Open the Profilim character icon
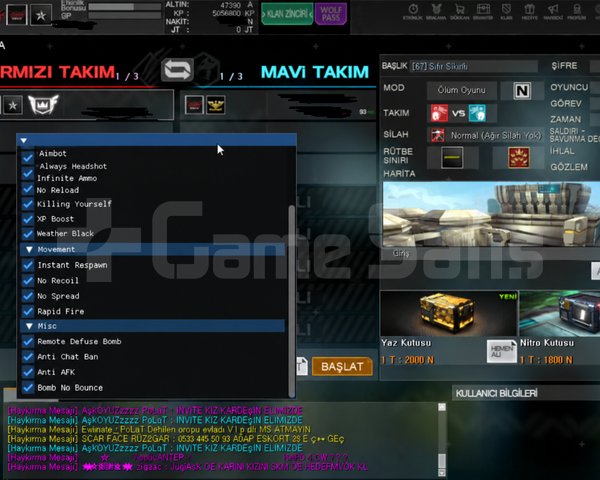 coord(577,11)
